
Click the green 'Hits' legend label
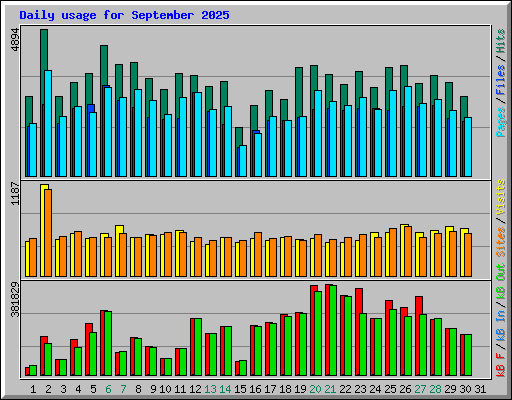[501, 41]
